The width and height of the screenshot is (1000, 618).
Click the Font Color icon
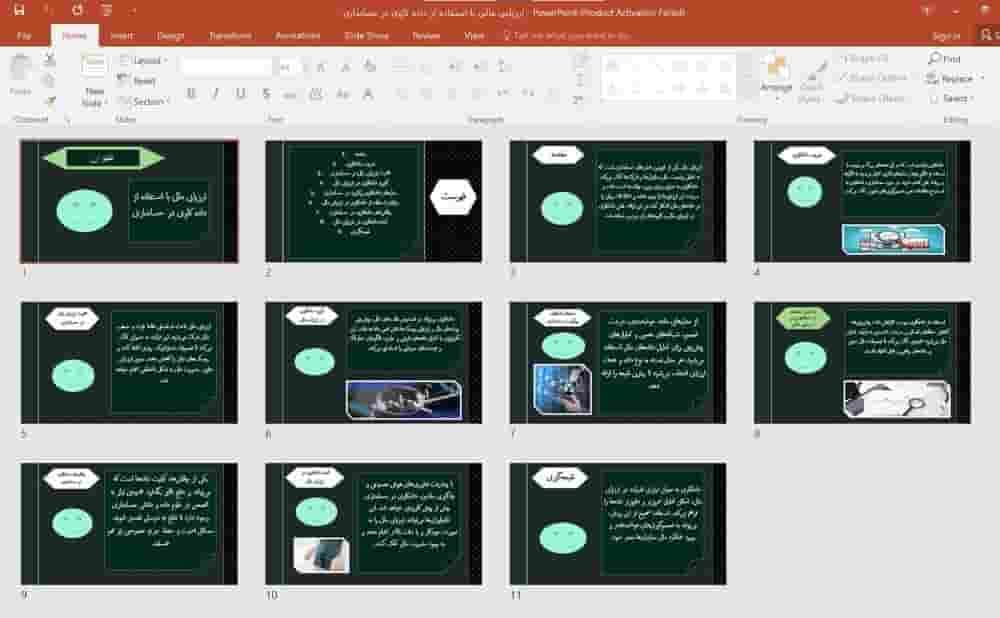coord(368,94)
